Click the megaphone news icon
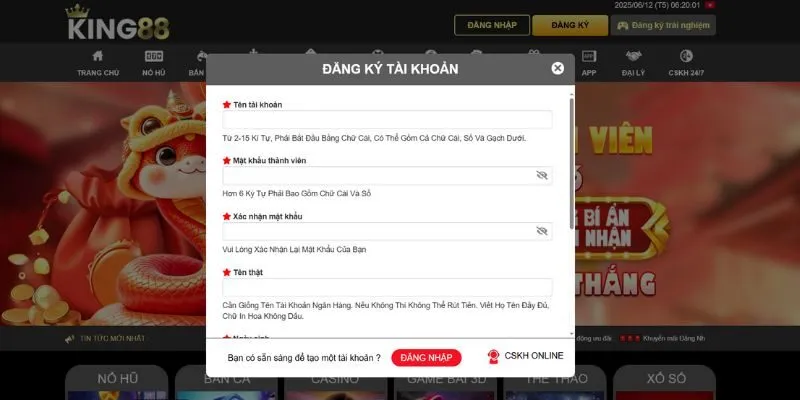This screenshot has height=400, width=800. click(x=70, y=339)
